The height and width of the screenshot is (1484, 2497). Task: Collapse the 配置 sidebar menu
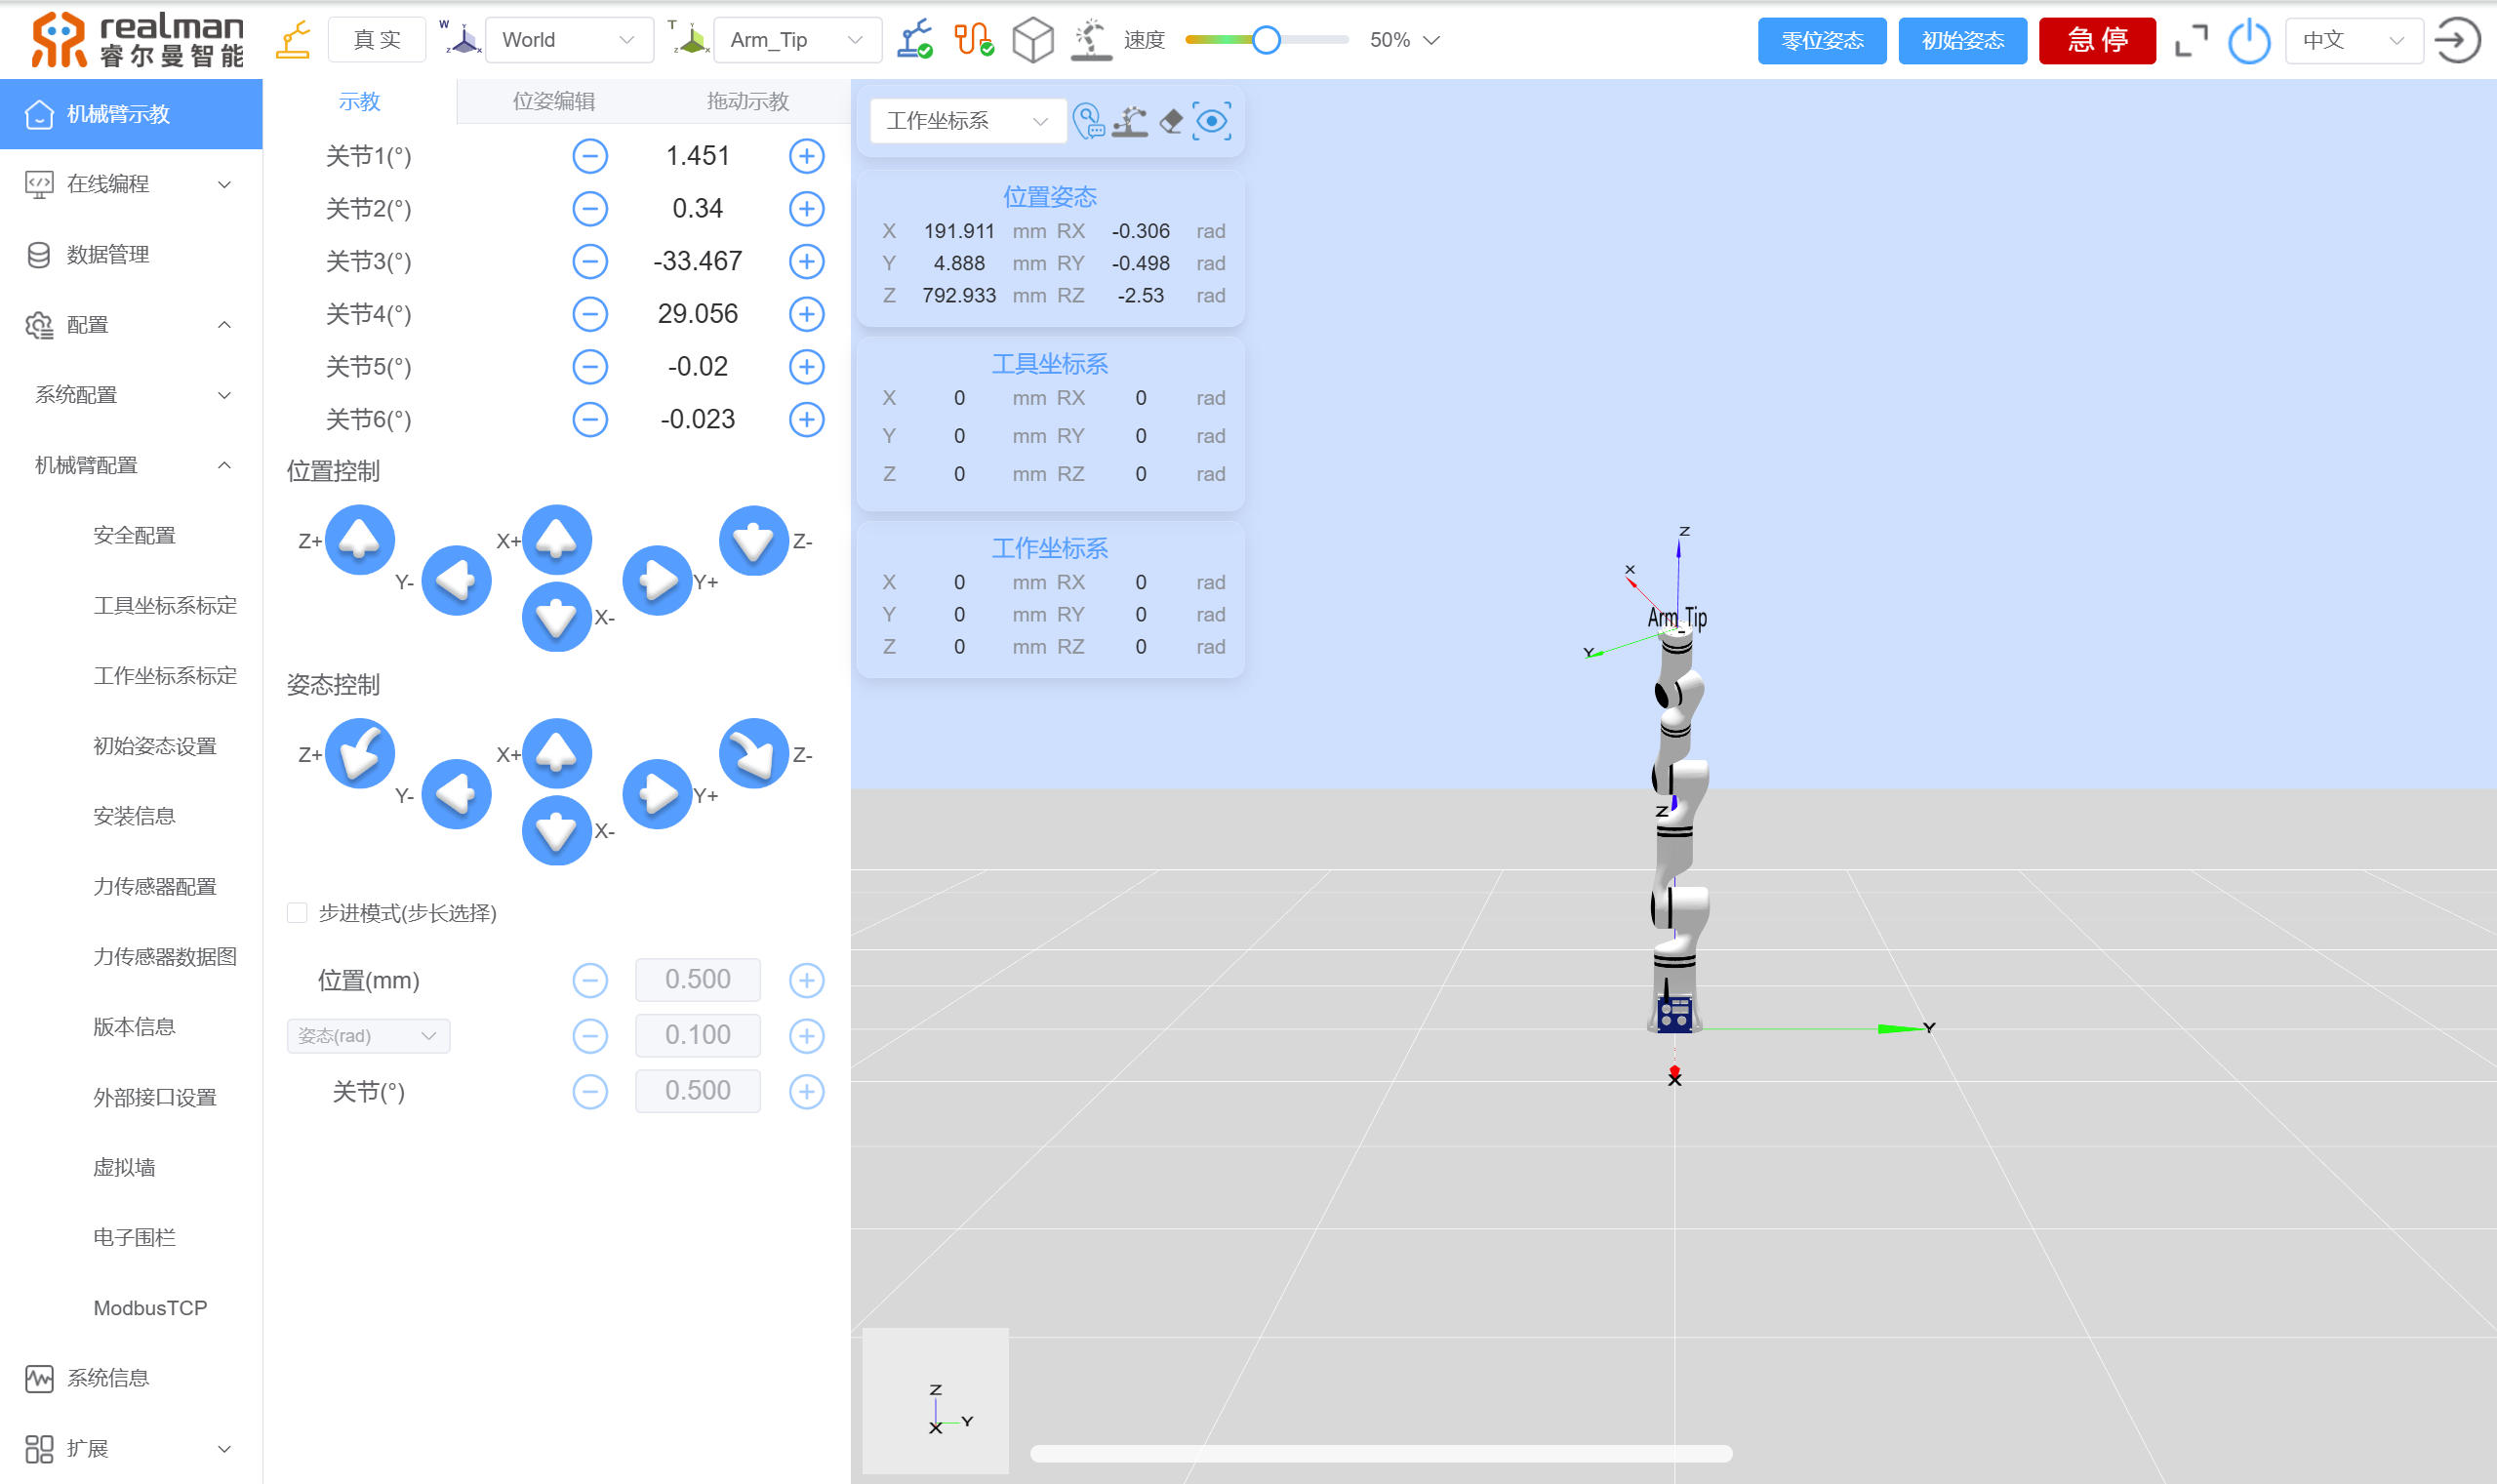(131, 325)
